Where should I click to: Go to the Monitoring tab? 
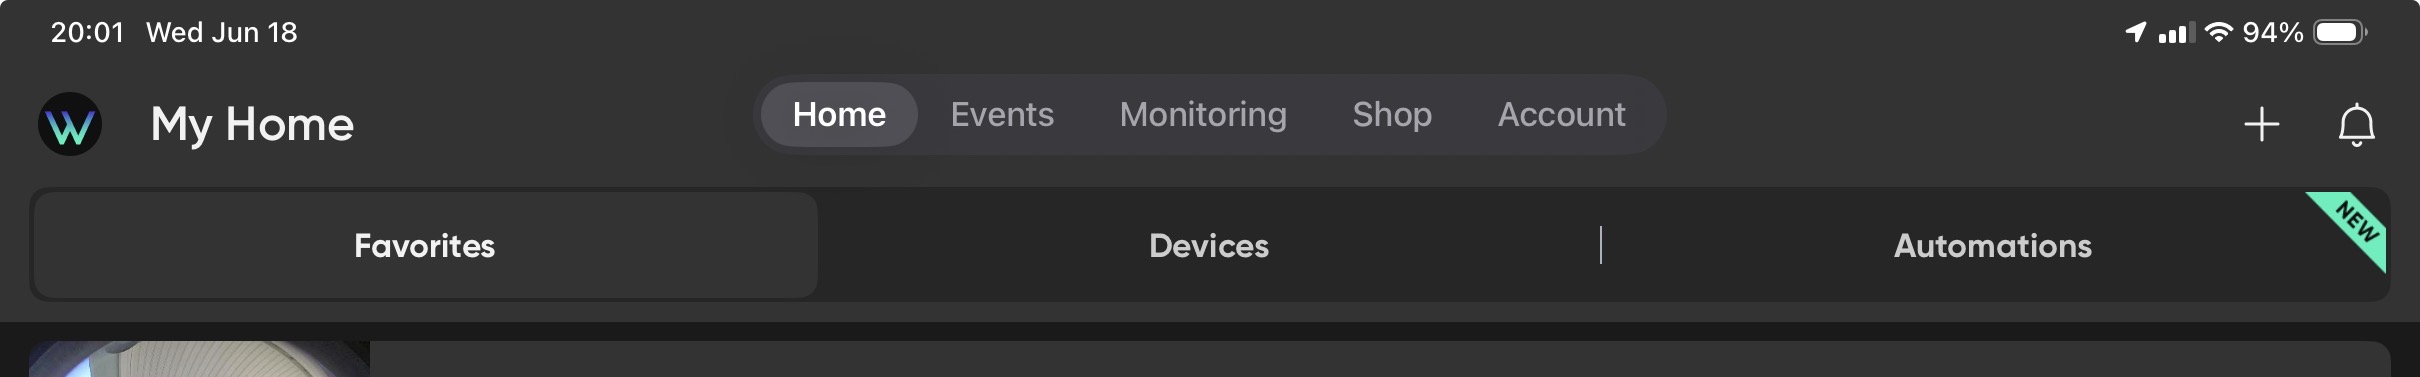pyautogui.click(x=1203, y=114)
